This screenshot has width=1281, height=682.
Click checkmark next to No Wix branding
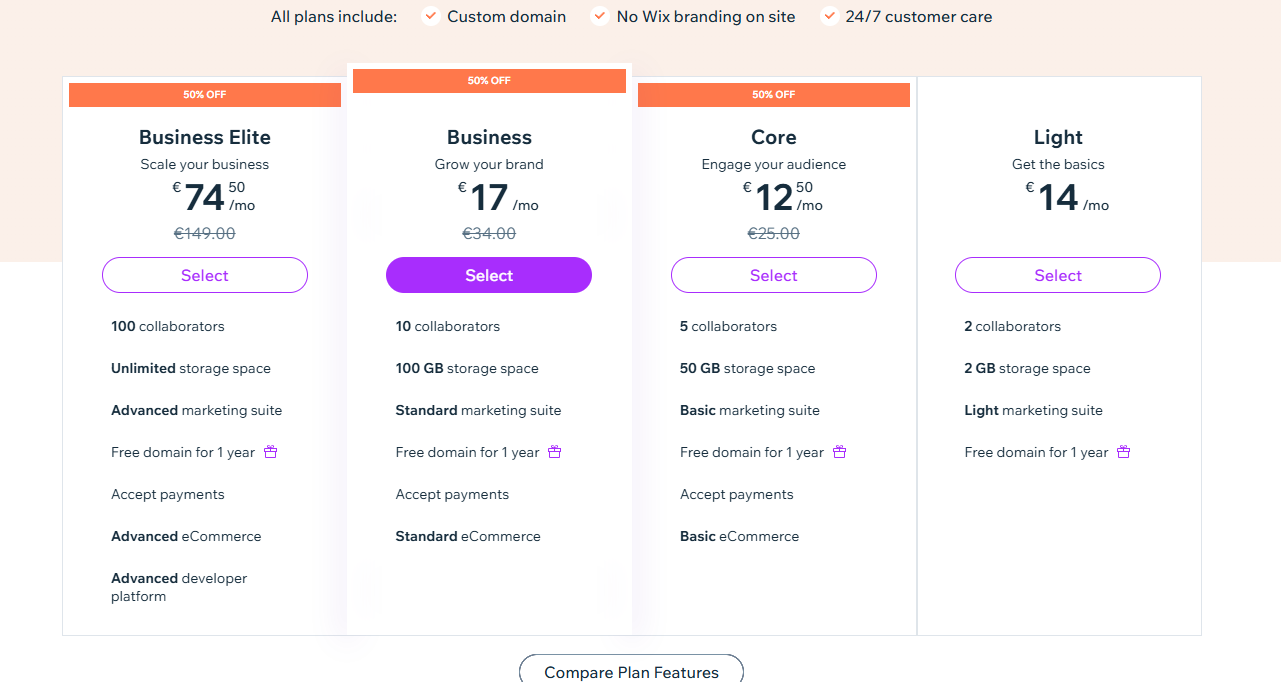[x=600, y=16]
